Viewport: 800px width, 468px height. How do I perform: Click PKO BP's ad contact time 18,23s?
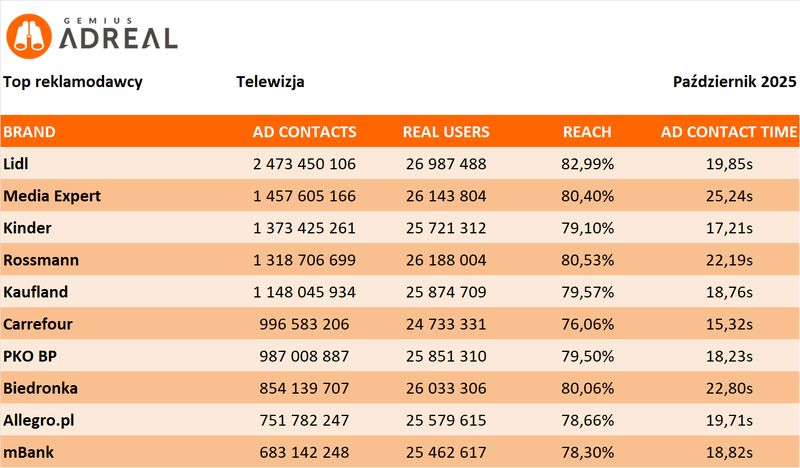[x=727, y=356]
